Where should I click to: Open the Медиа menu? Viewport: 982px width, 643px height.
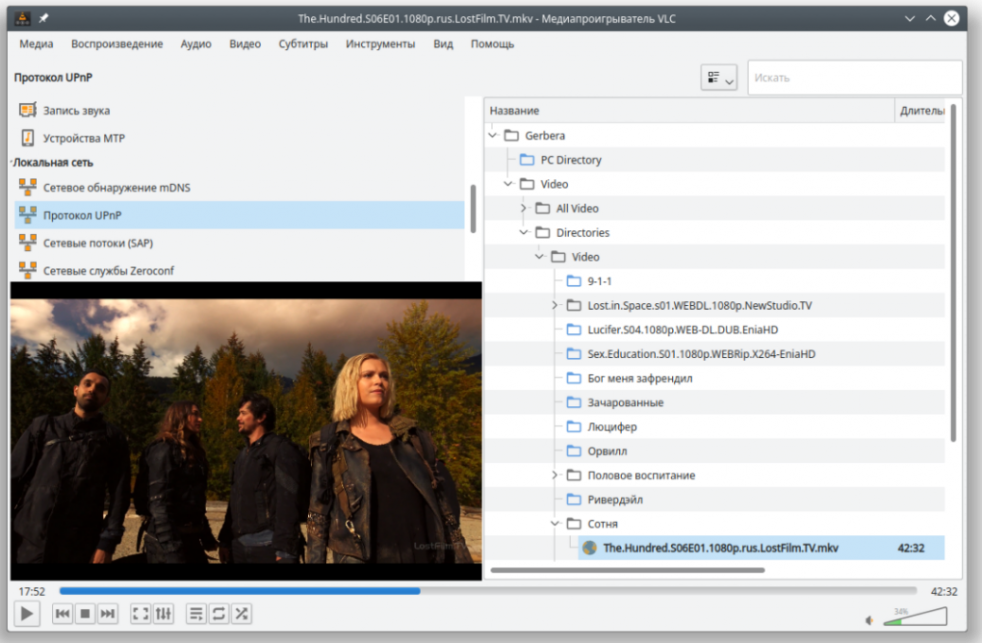(x=36, y=44)
